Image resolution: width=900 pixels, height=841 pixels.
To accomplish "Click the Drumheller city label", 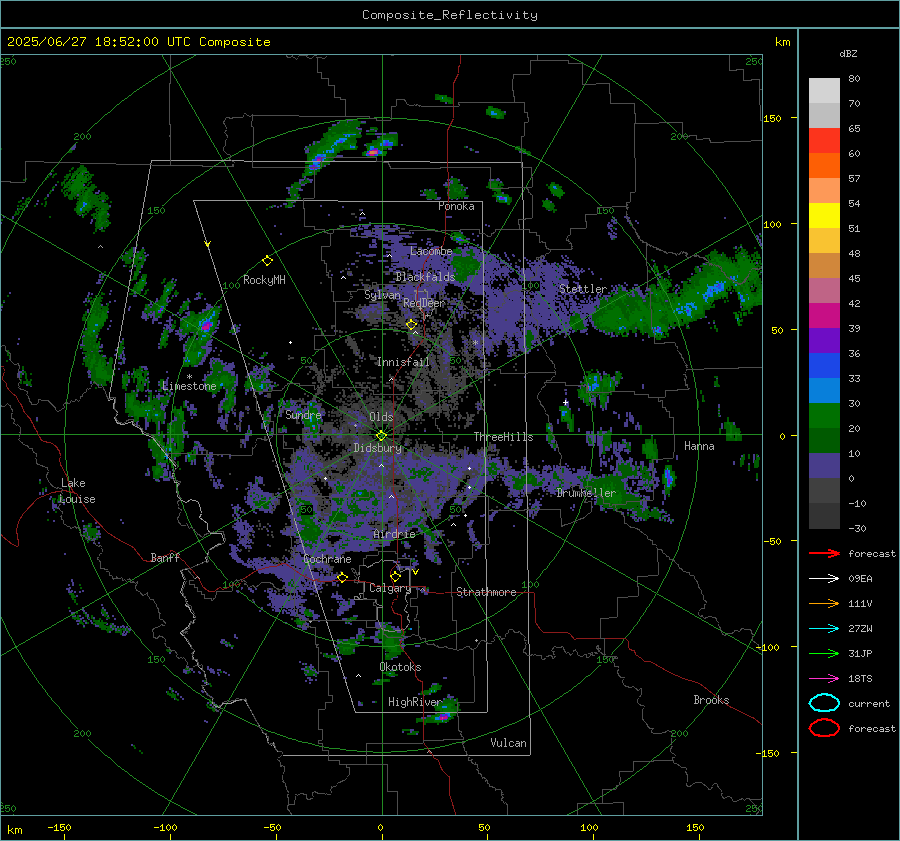I will 586,493.
